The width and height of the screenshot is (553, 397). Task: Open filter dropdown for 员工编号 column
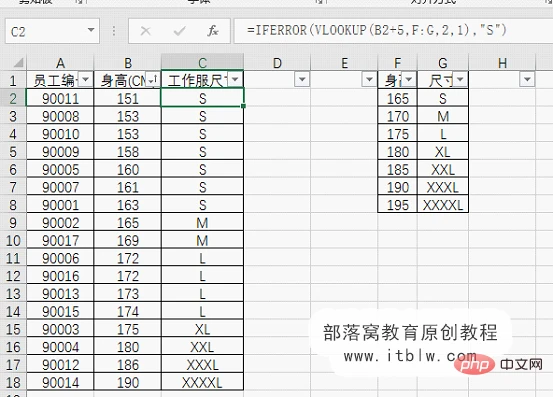(x=85, y=79)
